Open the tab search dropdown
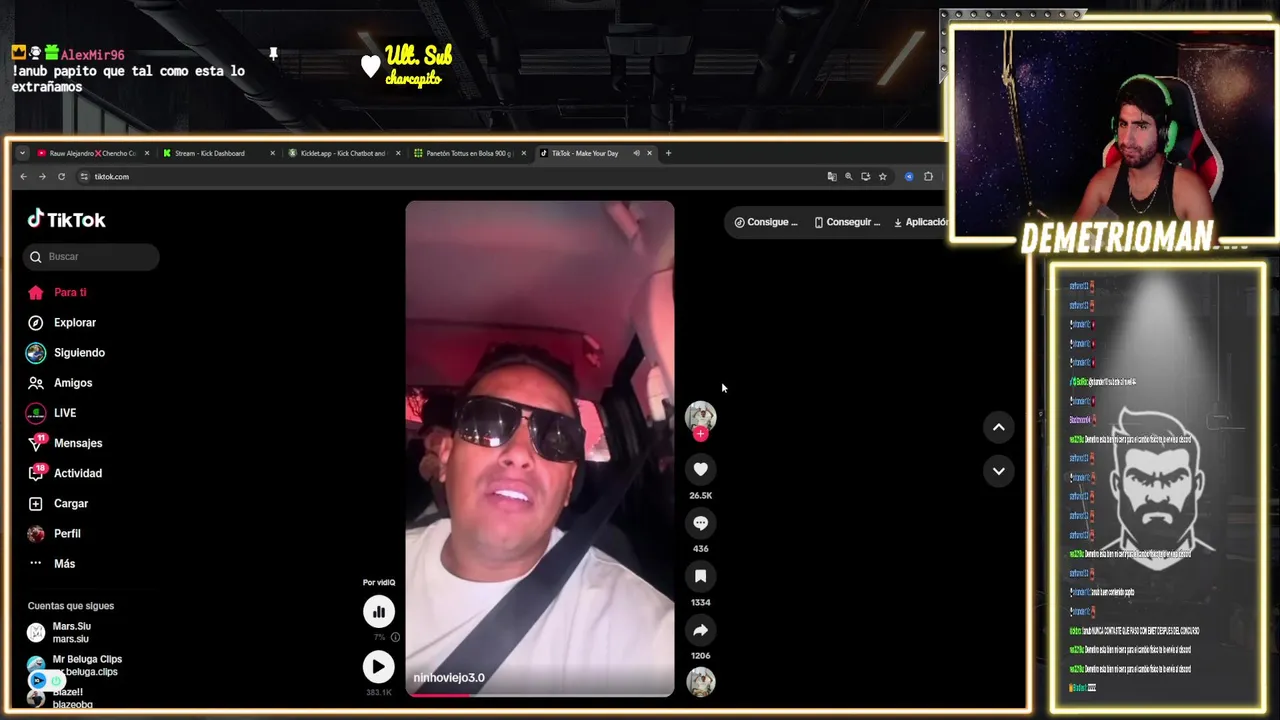 (x=22, y=153)
